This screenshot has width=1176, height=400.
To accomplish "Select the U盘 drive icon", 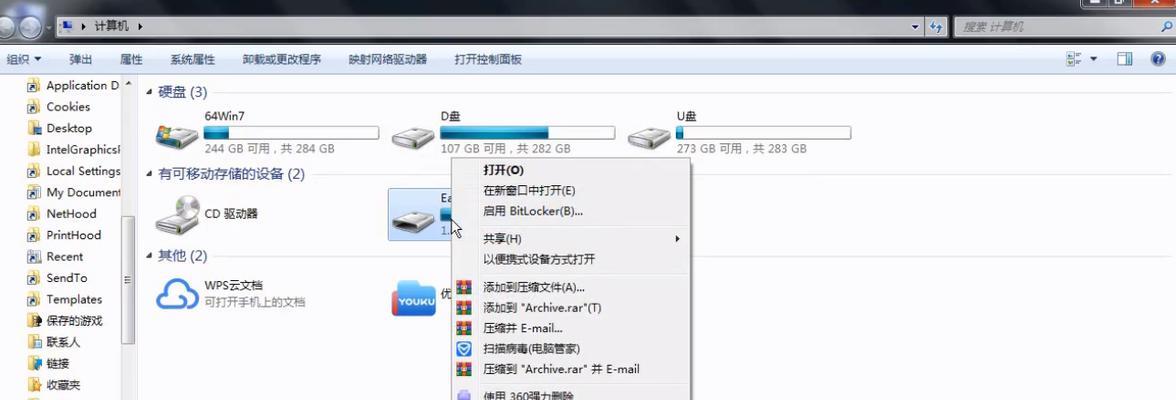I will pyautogui.click(x=649, y=137).
